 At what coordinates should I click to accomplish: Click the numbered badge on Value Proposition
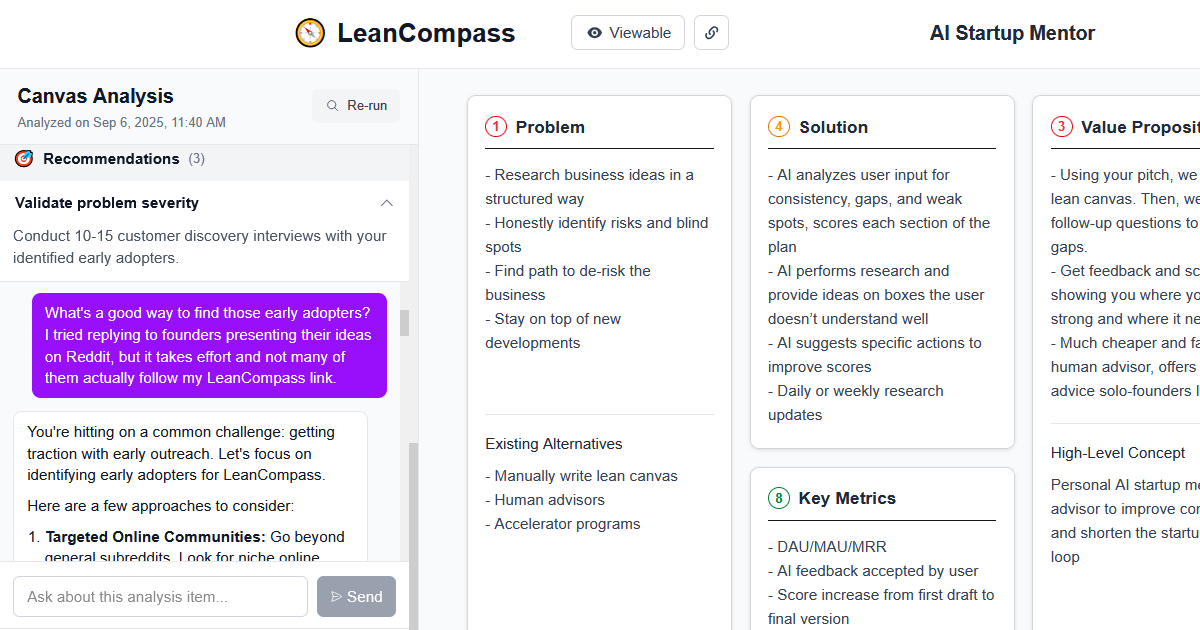click(1062, 127)
